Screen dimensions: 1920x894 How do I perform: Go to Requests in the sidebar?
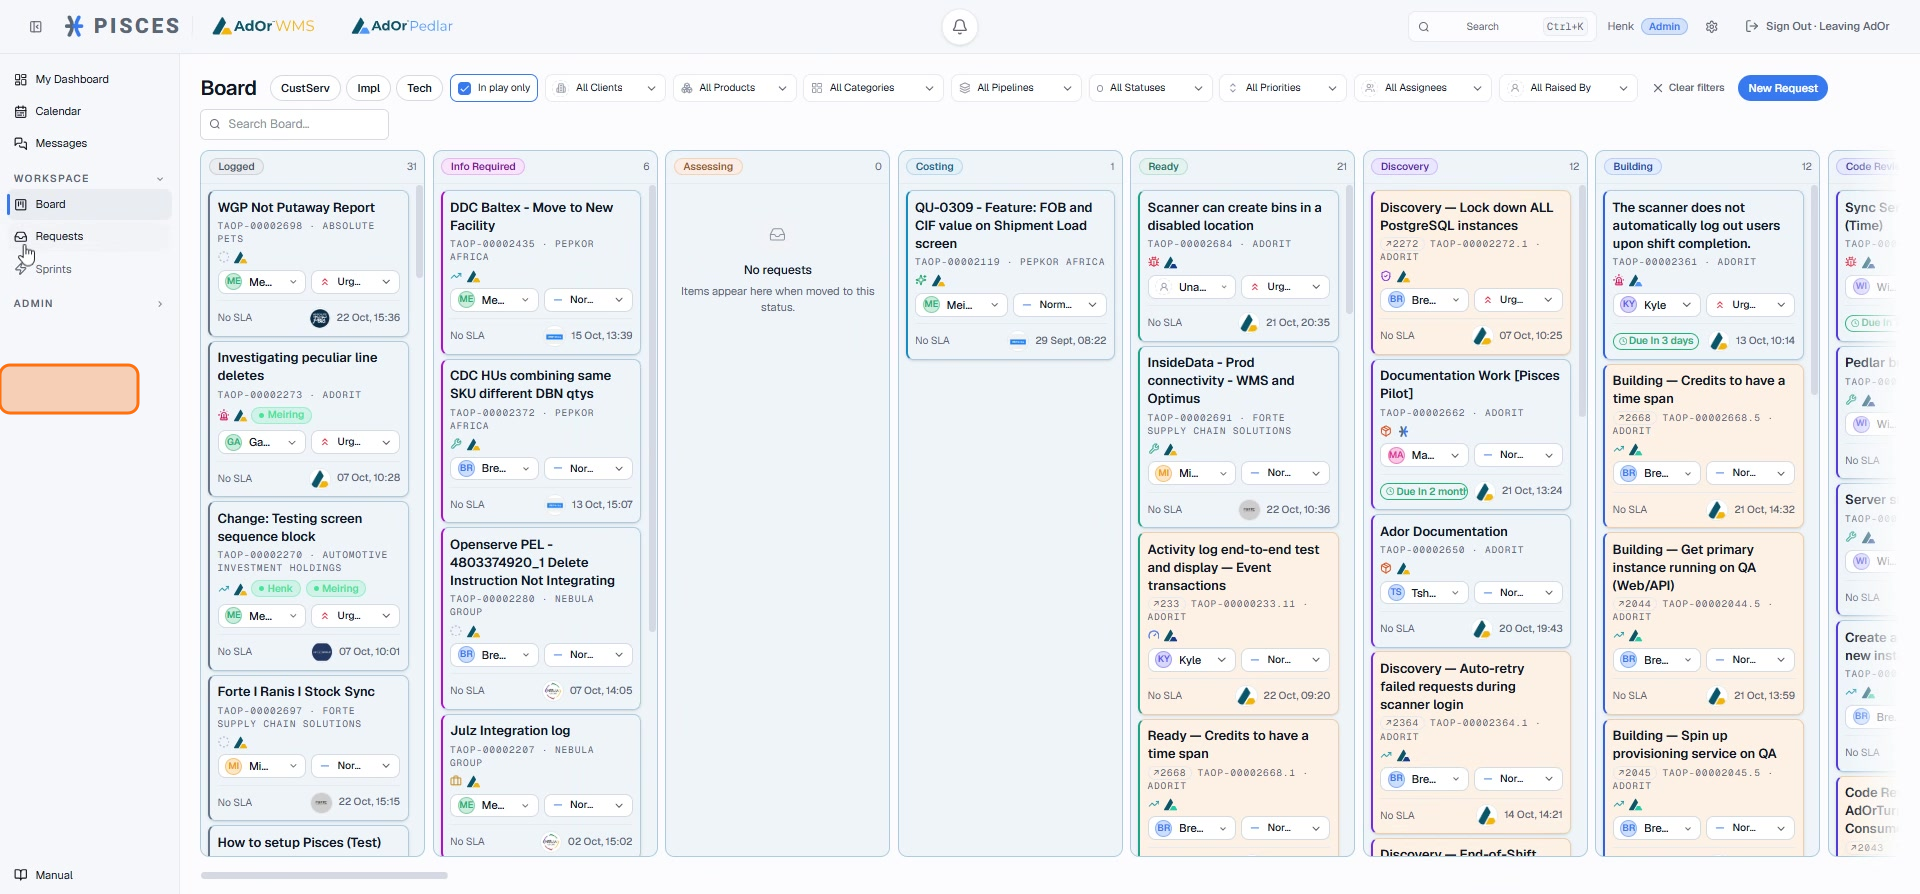[x=90, y=236]
